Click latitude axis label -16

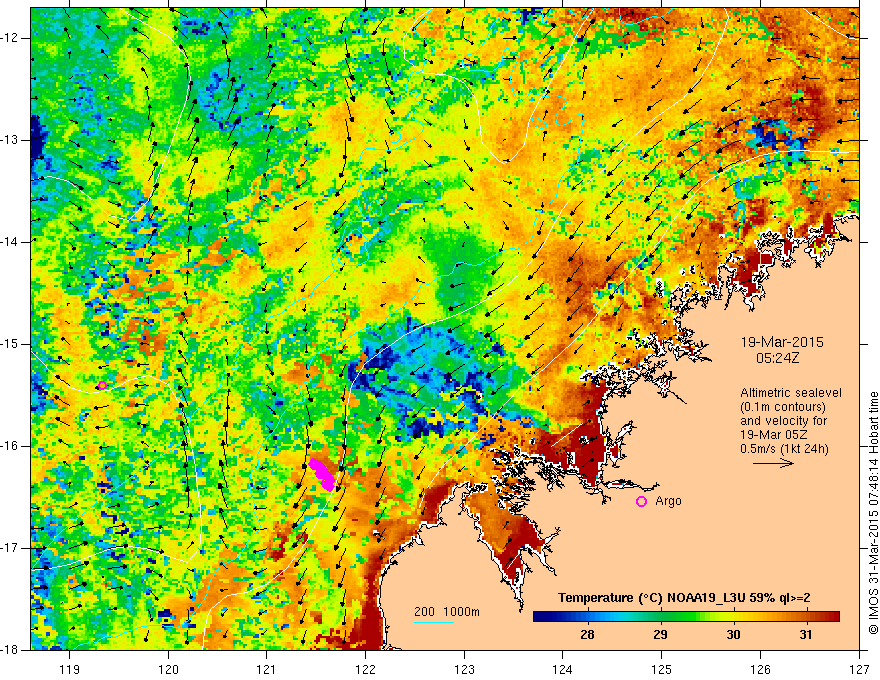(x=10, y=446)
